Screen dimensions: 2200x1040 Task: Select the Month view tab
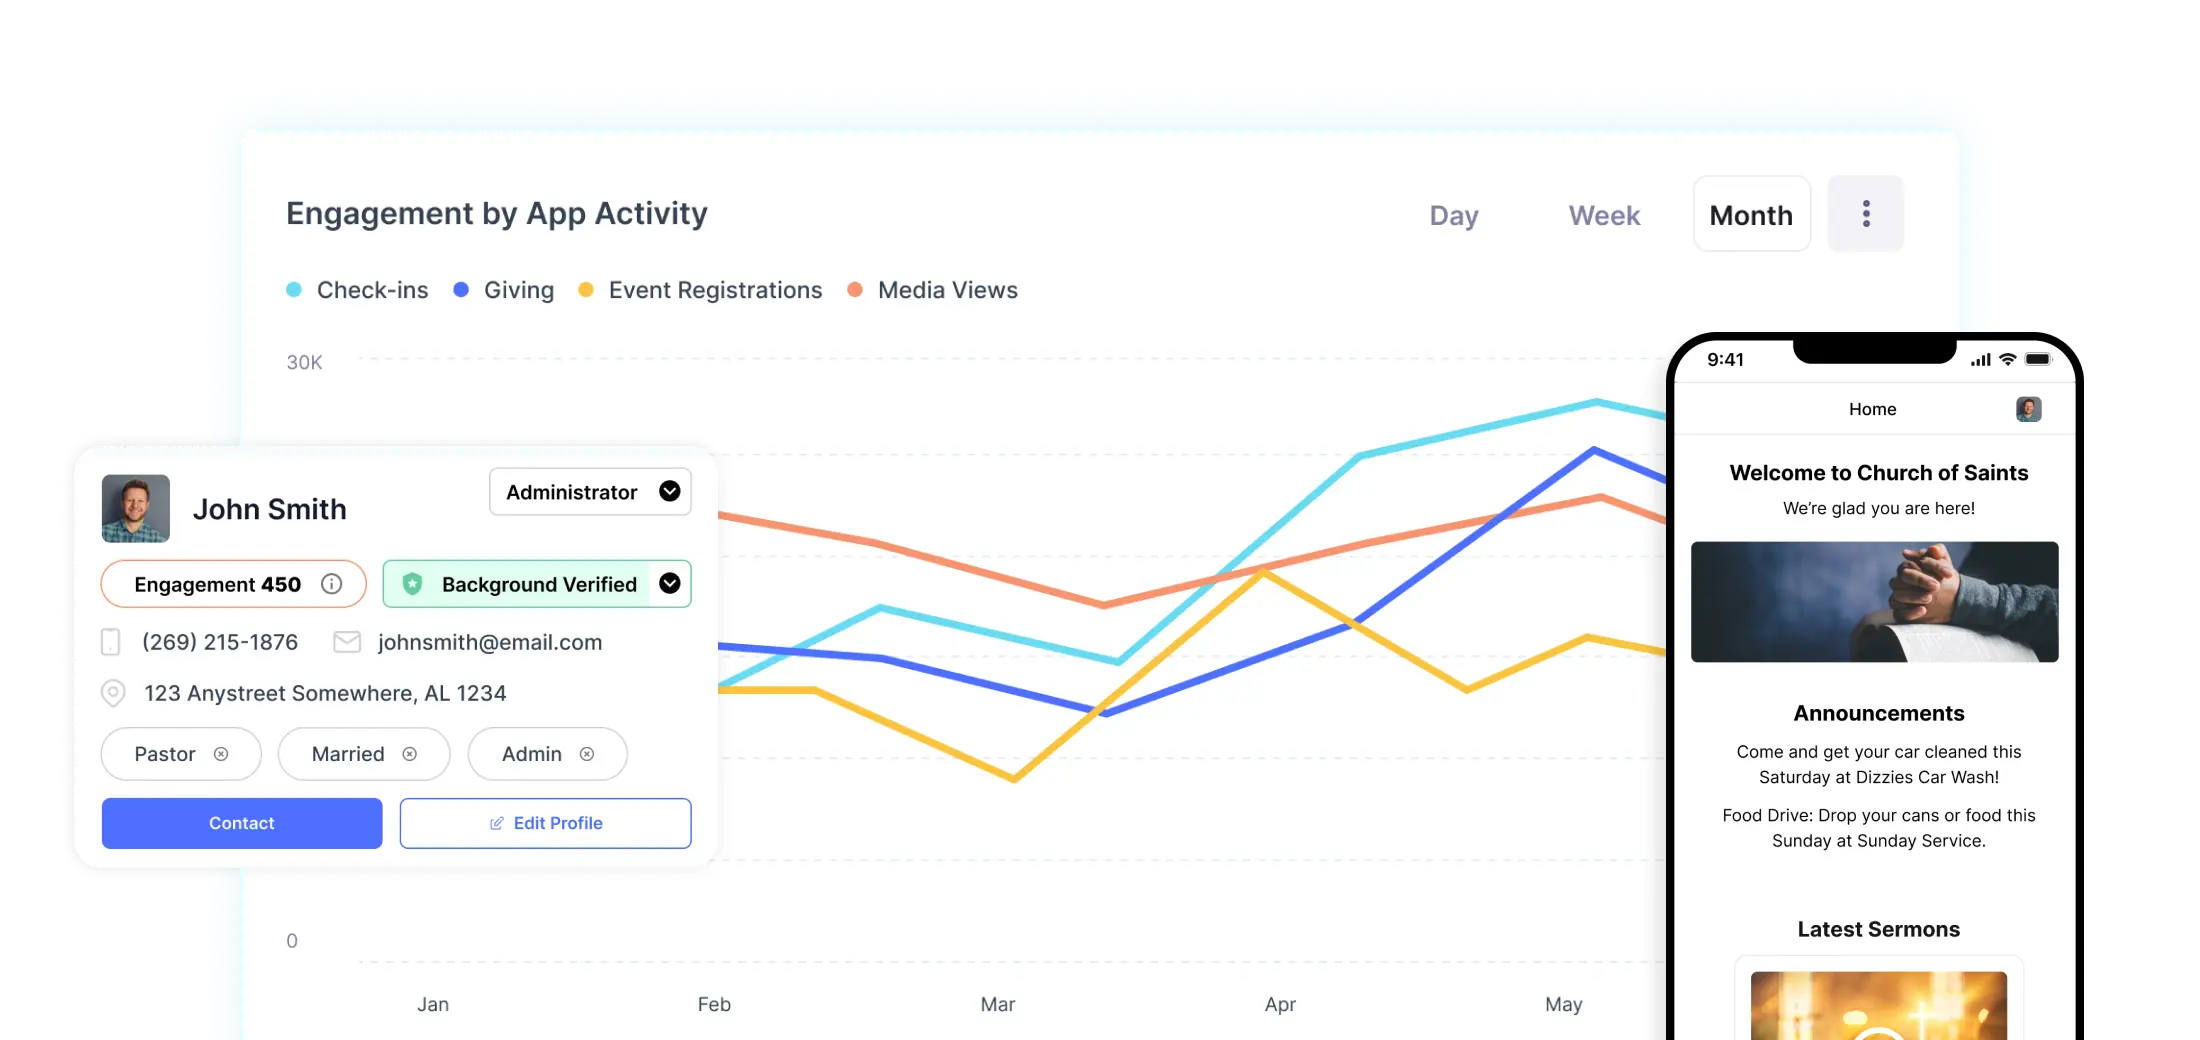point(1751,214)
